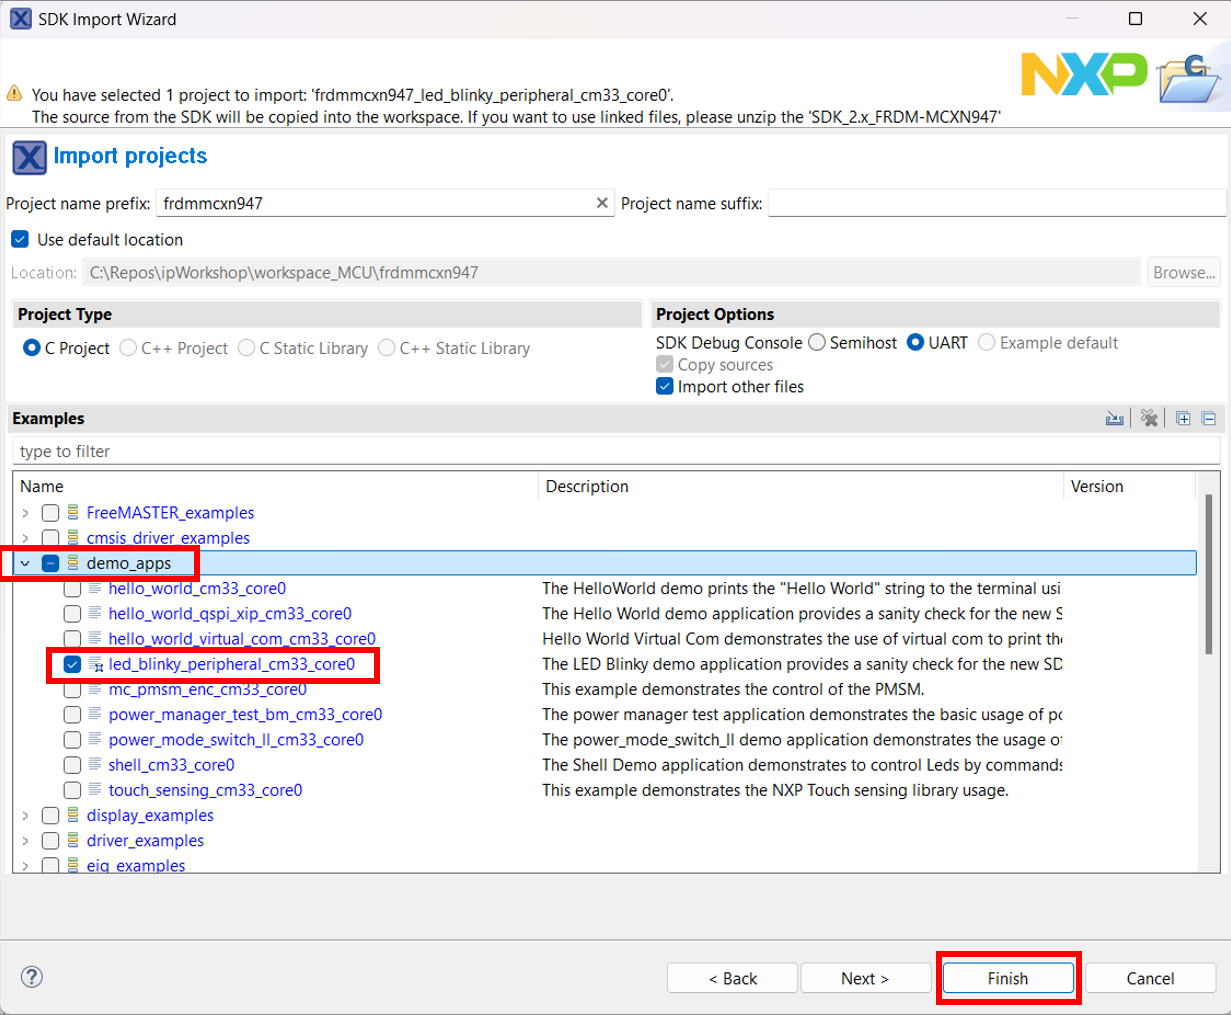The width and height of the screenshot is (1231, 1015).
Task: Click the Description column header
Action: click(800, 486)
